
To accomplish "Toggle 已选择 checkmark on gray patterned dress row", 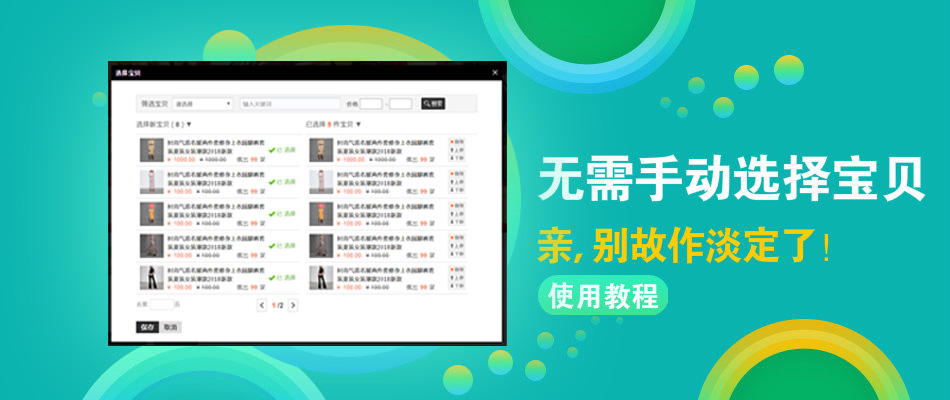I will (282, 246).
